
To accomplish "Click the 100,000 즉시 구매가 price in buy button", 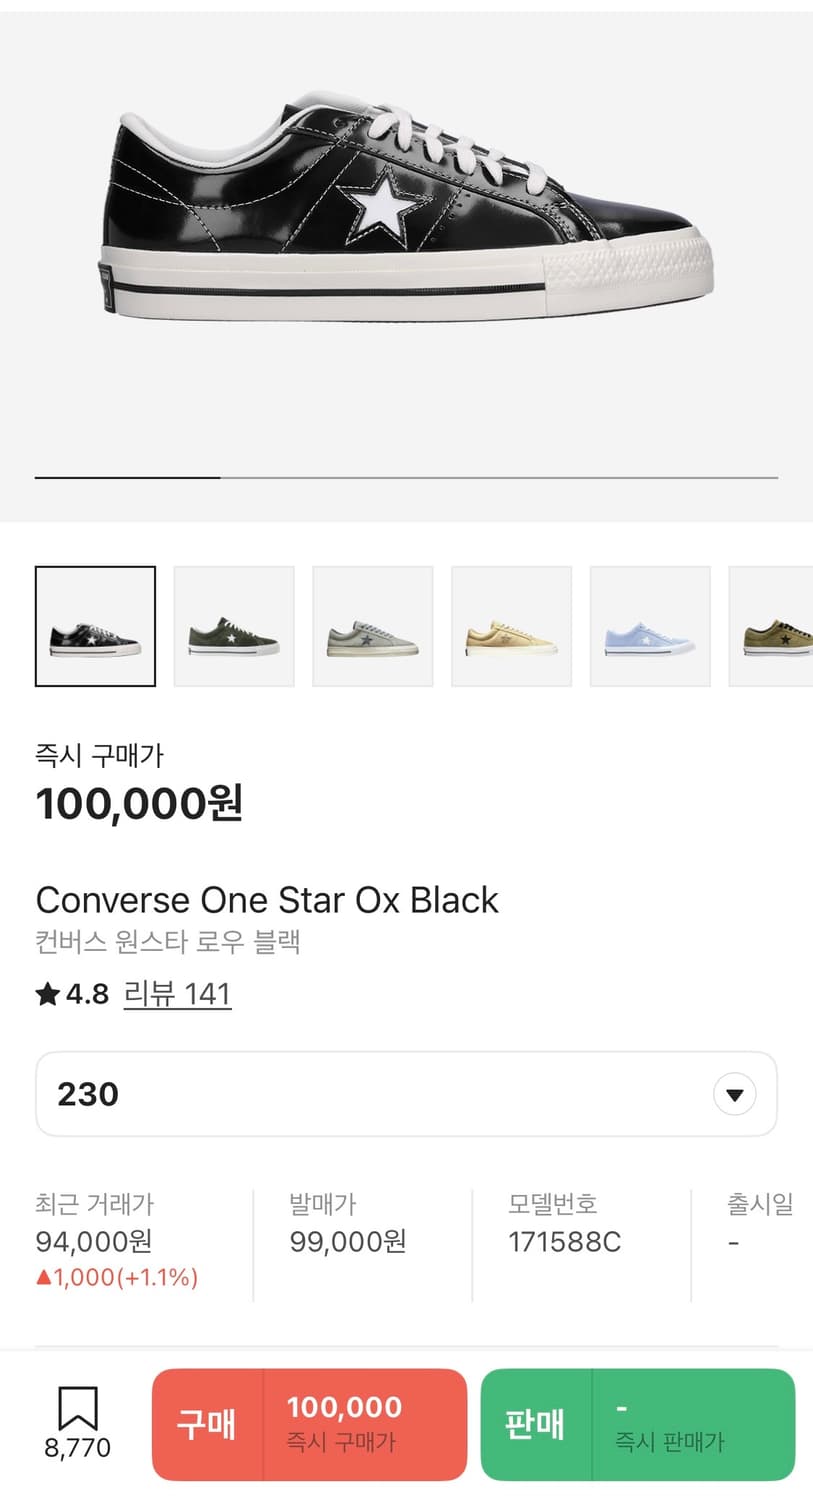I will (x=344, y=1424).
